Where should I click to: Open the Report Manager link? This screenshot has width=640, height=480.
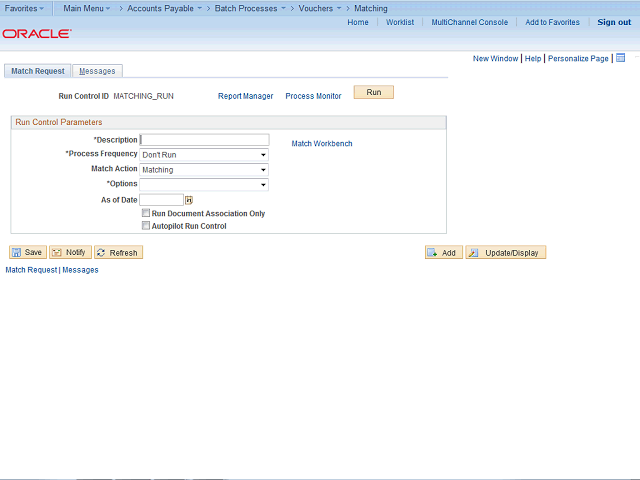[245, 96]
